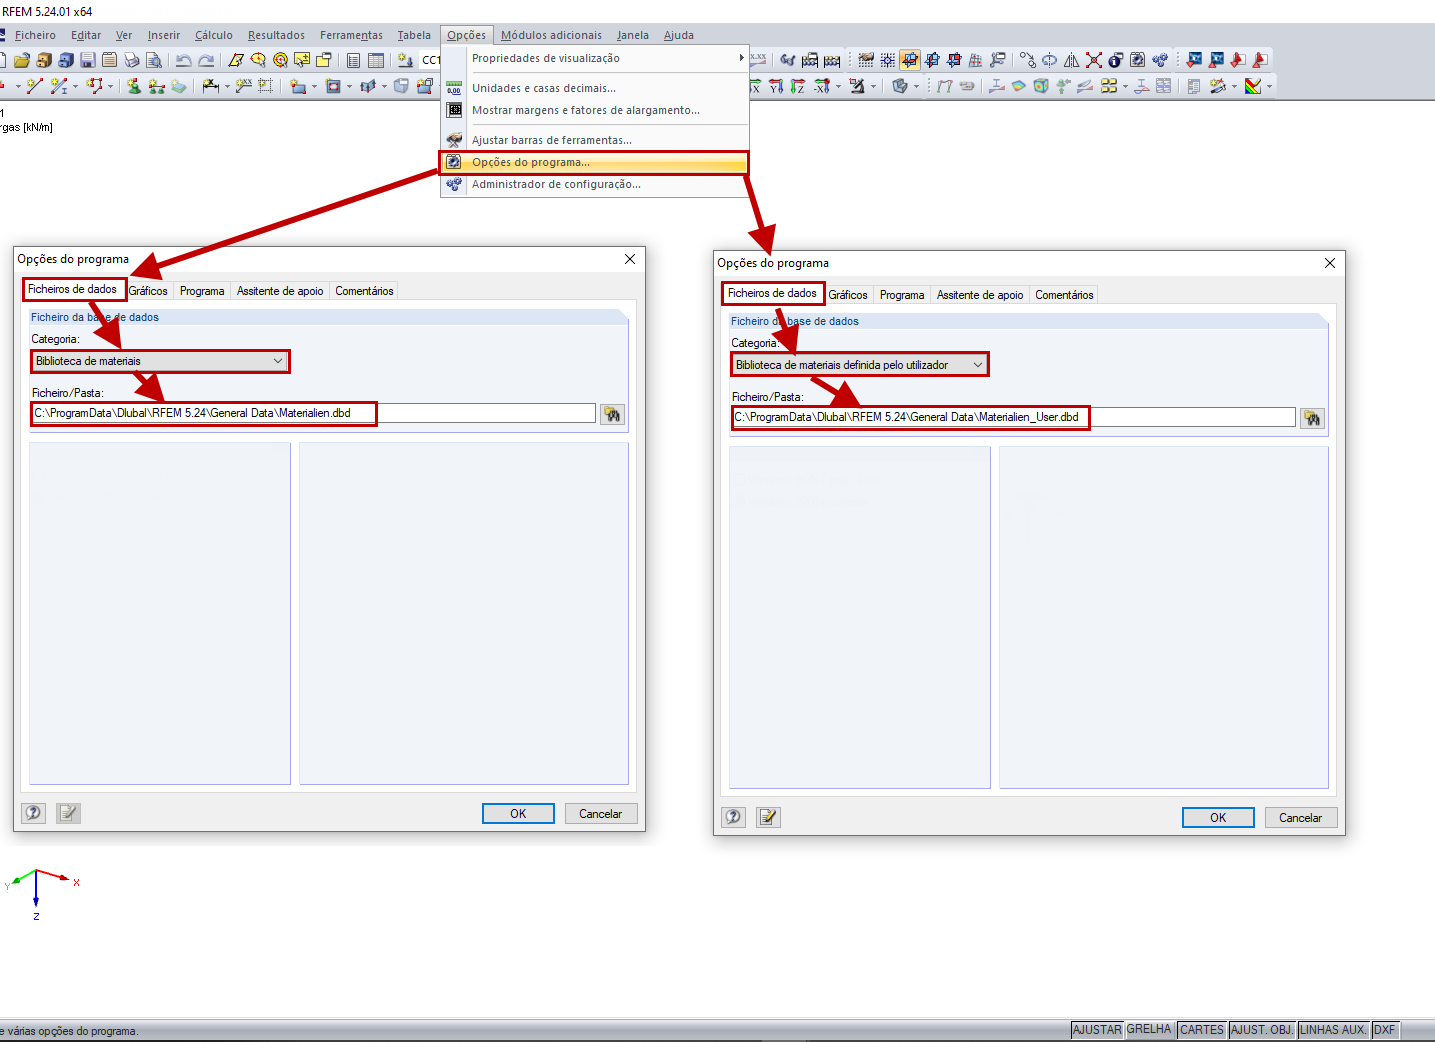The height and width of the screenshot is (1042, 1435).
Task: Open the Módulos adicionais menu
Action: (x=551, y=35)
